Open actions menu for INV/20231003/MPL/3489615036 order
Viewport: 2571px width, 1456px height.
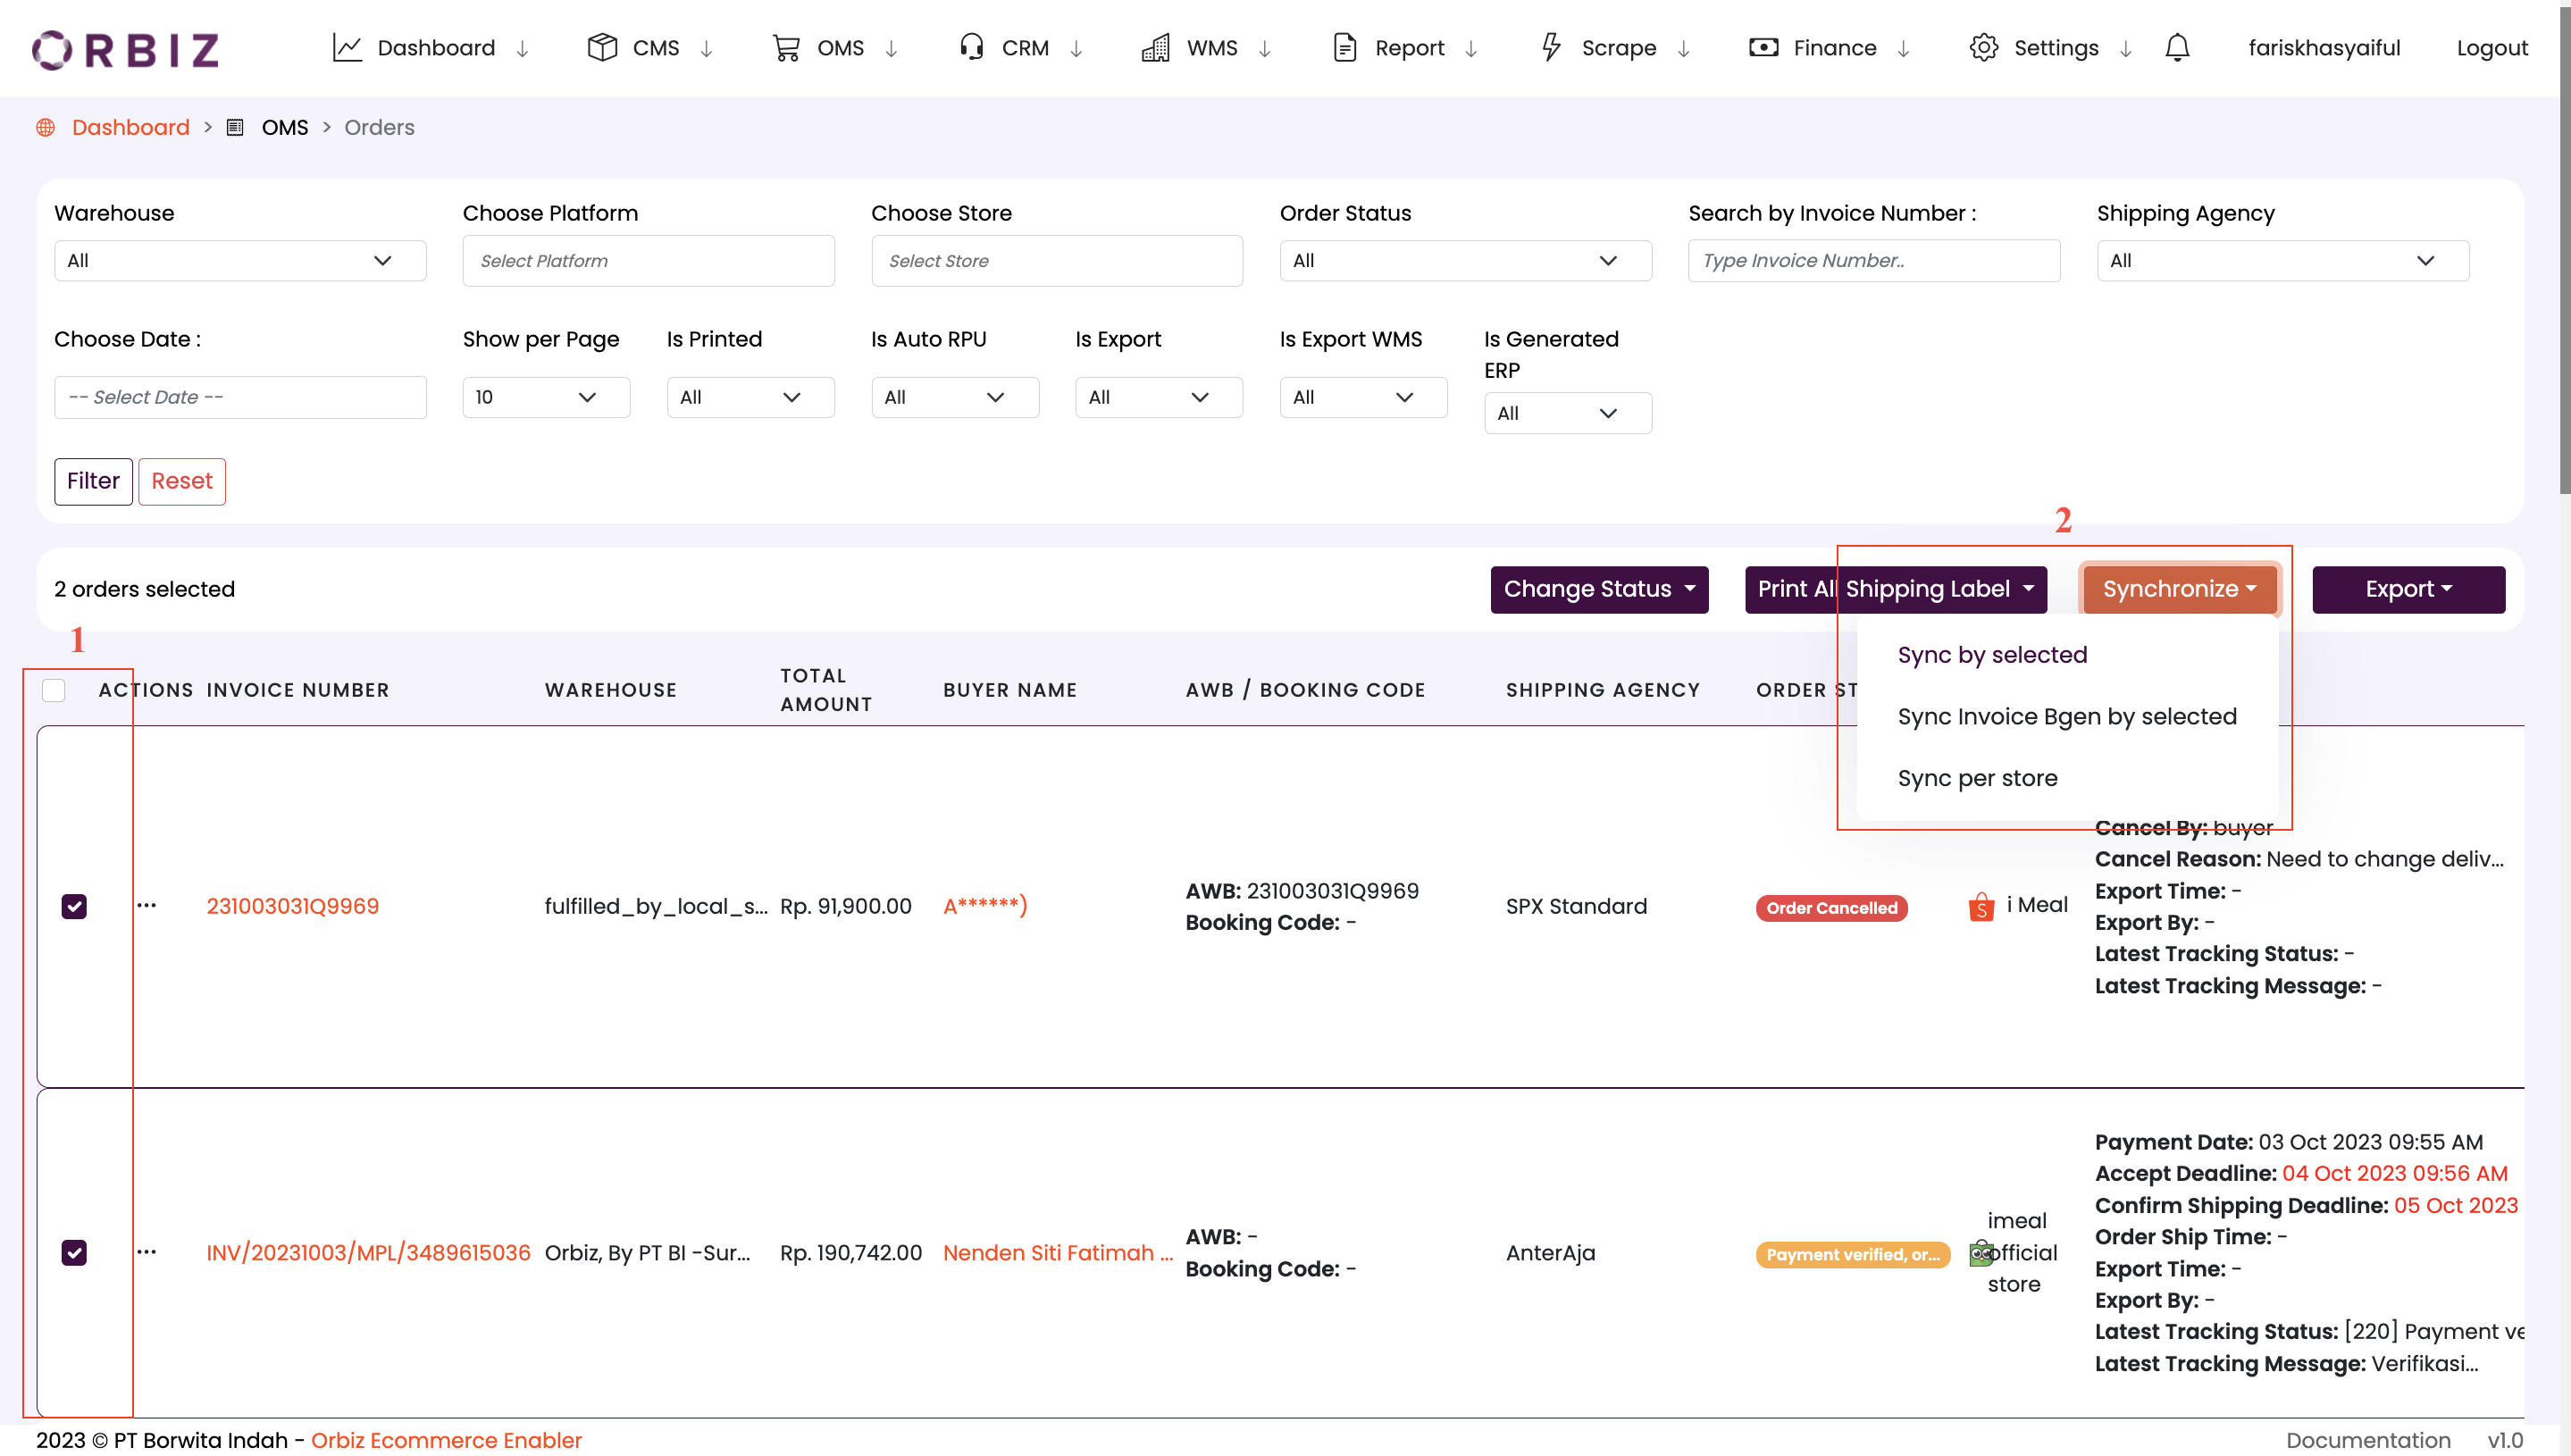coord(146,1252)
